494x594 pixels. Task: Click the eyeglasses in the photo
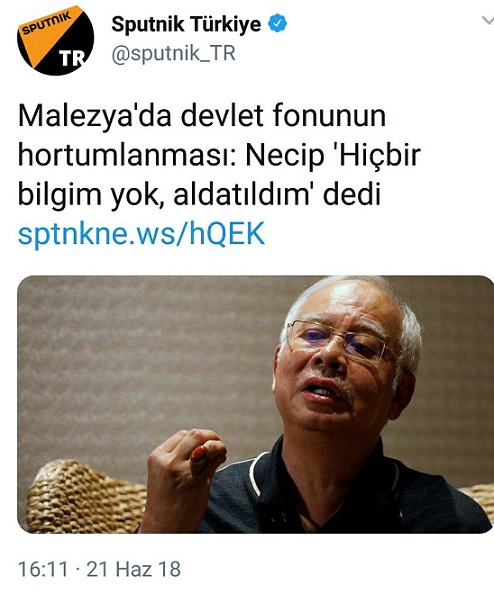tap(338, 340)
